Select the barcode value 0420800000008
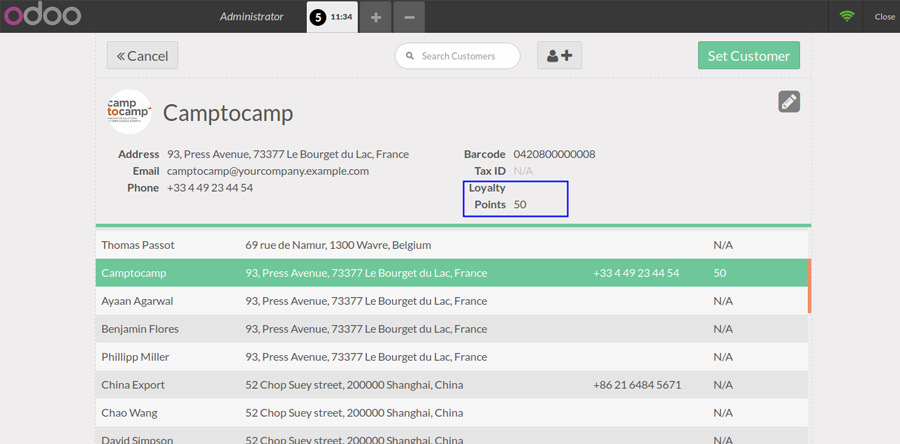The width and height of the screenshot is (900, 444). (554, 154)
